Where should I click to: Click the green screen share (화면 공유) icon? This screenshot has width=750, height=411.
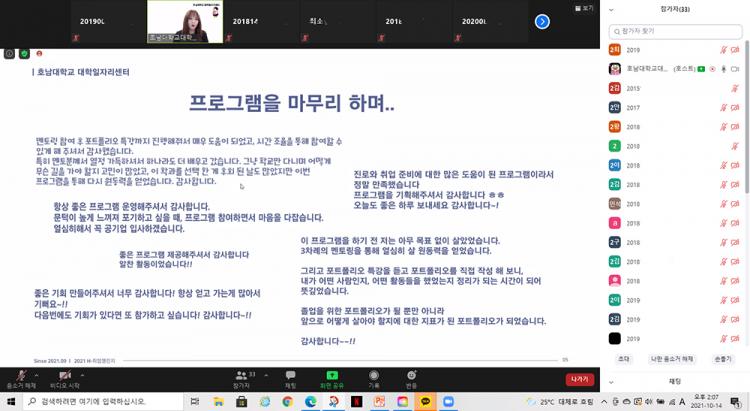point(332,376)
